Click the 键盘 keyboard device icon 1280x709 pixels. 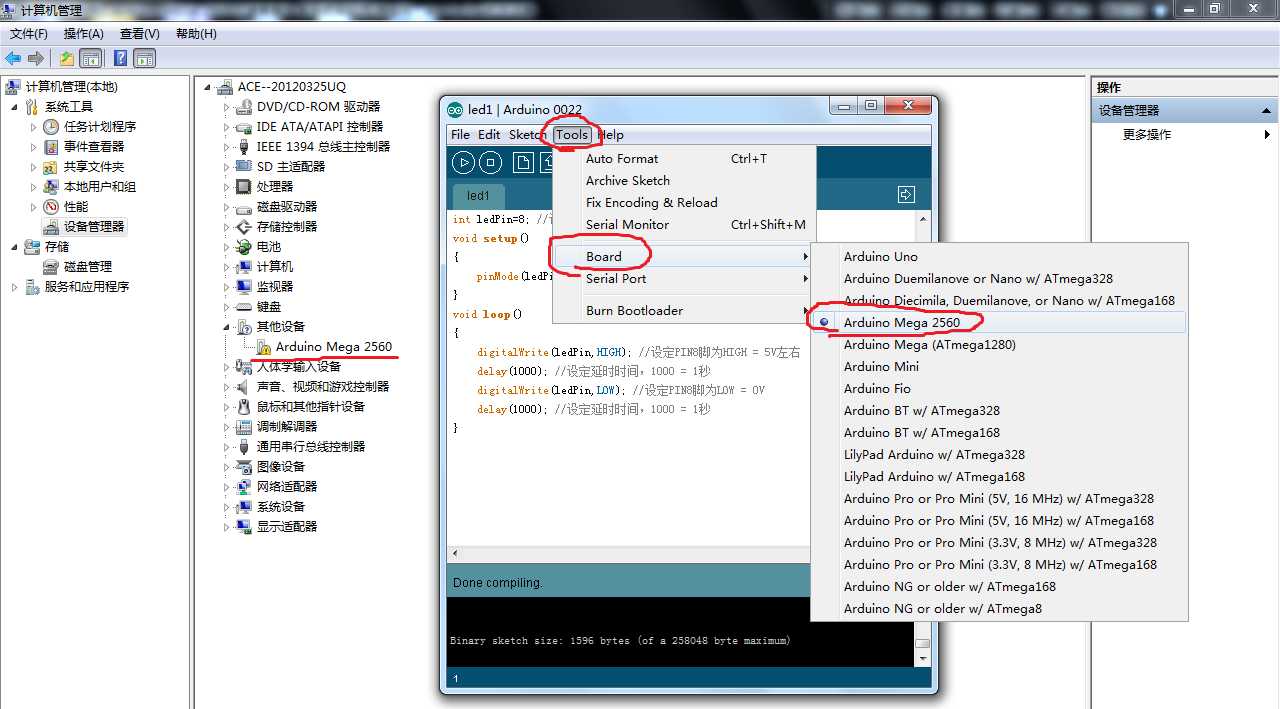click(243, 307)
